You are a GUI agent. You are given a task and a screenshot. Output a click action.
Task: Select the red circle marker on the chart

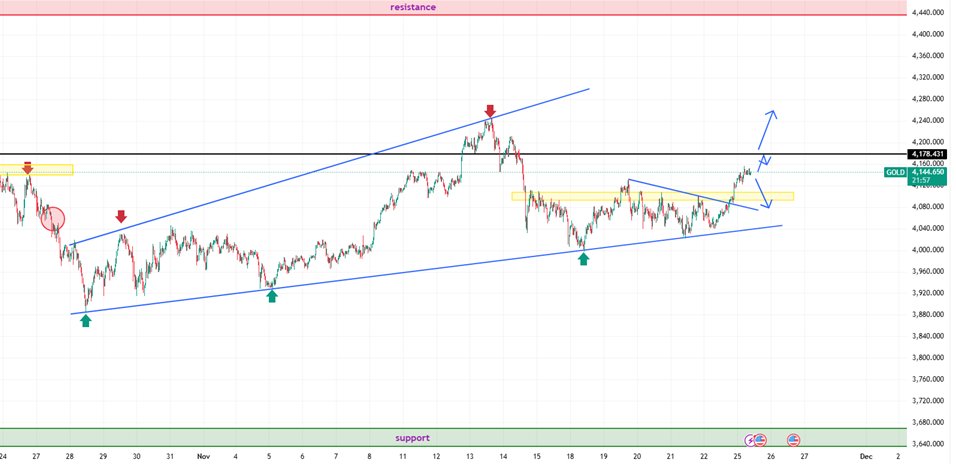pos(53,219)
